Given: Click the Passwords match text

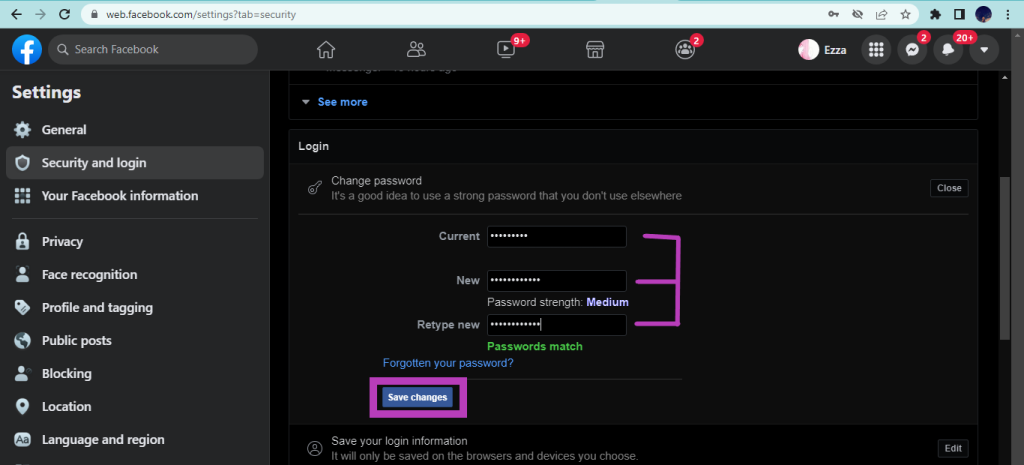Looking at the screenshot, I should (535, 346).
